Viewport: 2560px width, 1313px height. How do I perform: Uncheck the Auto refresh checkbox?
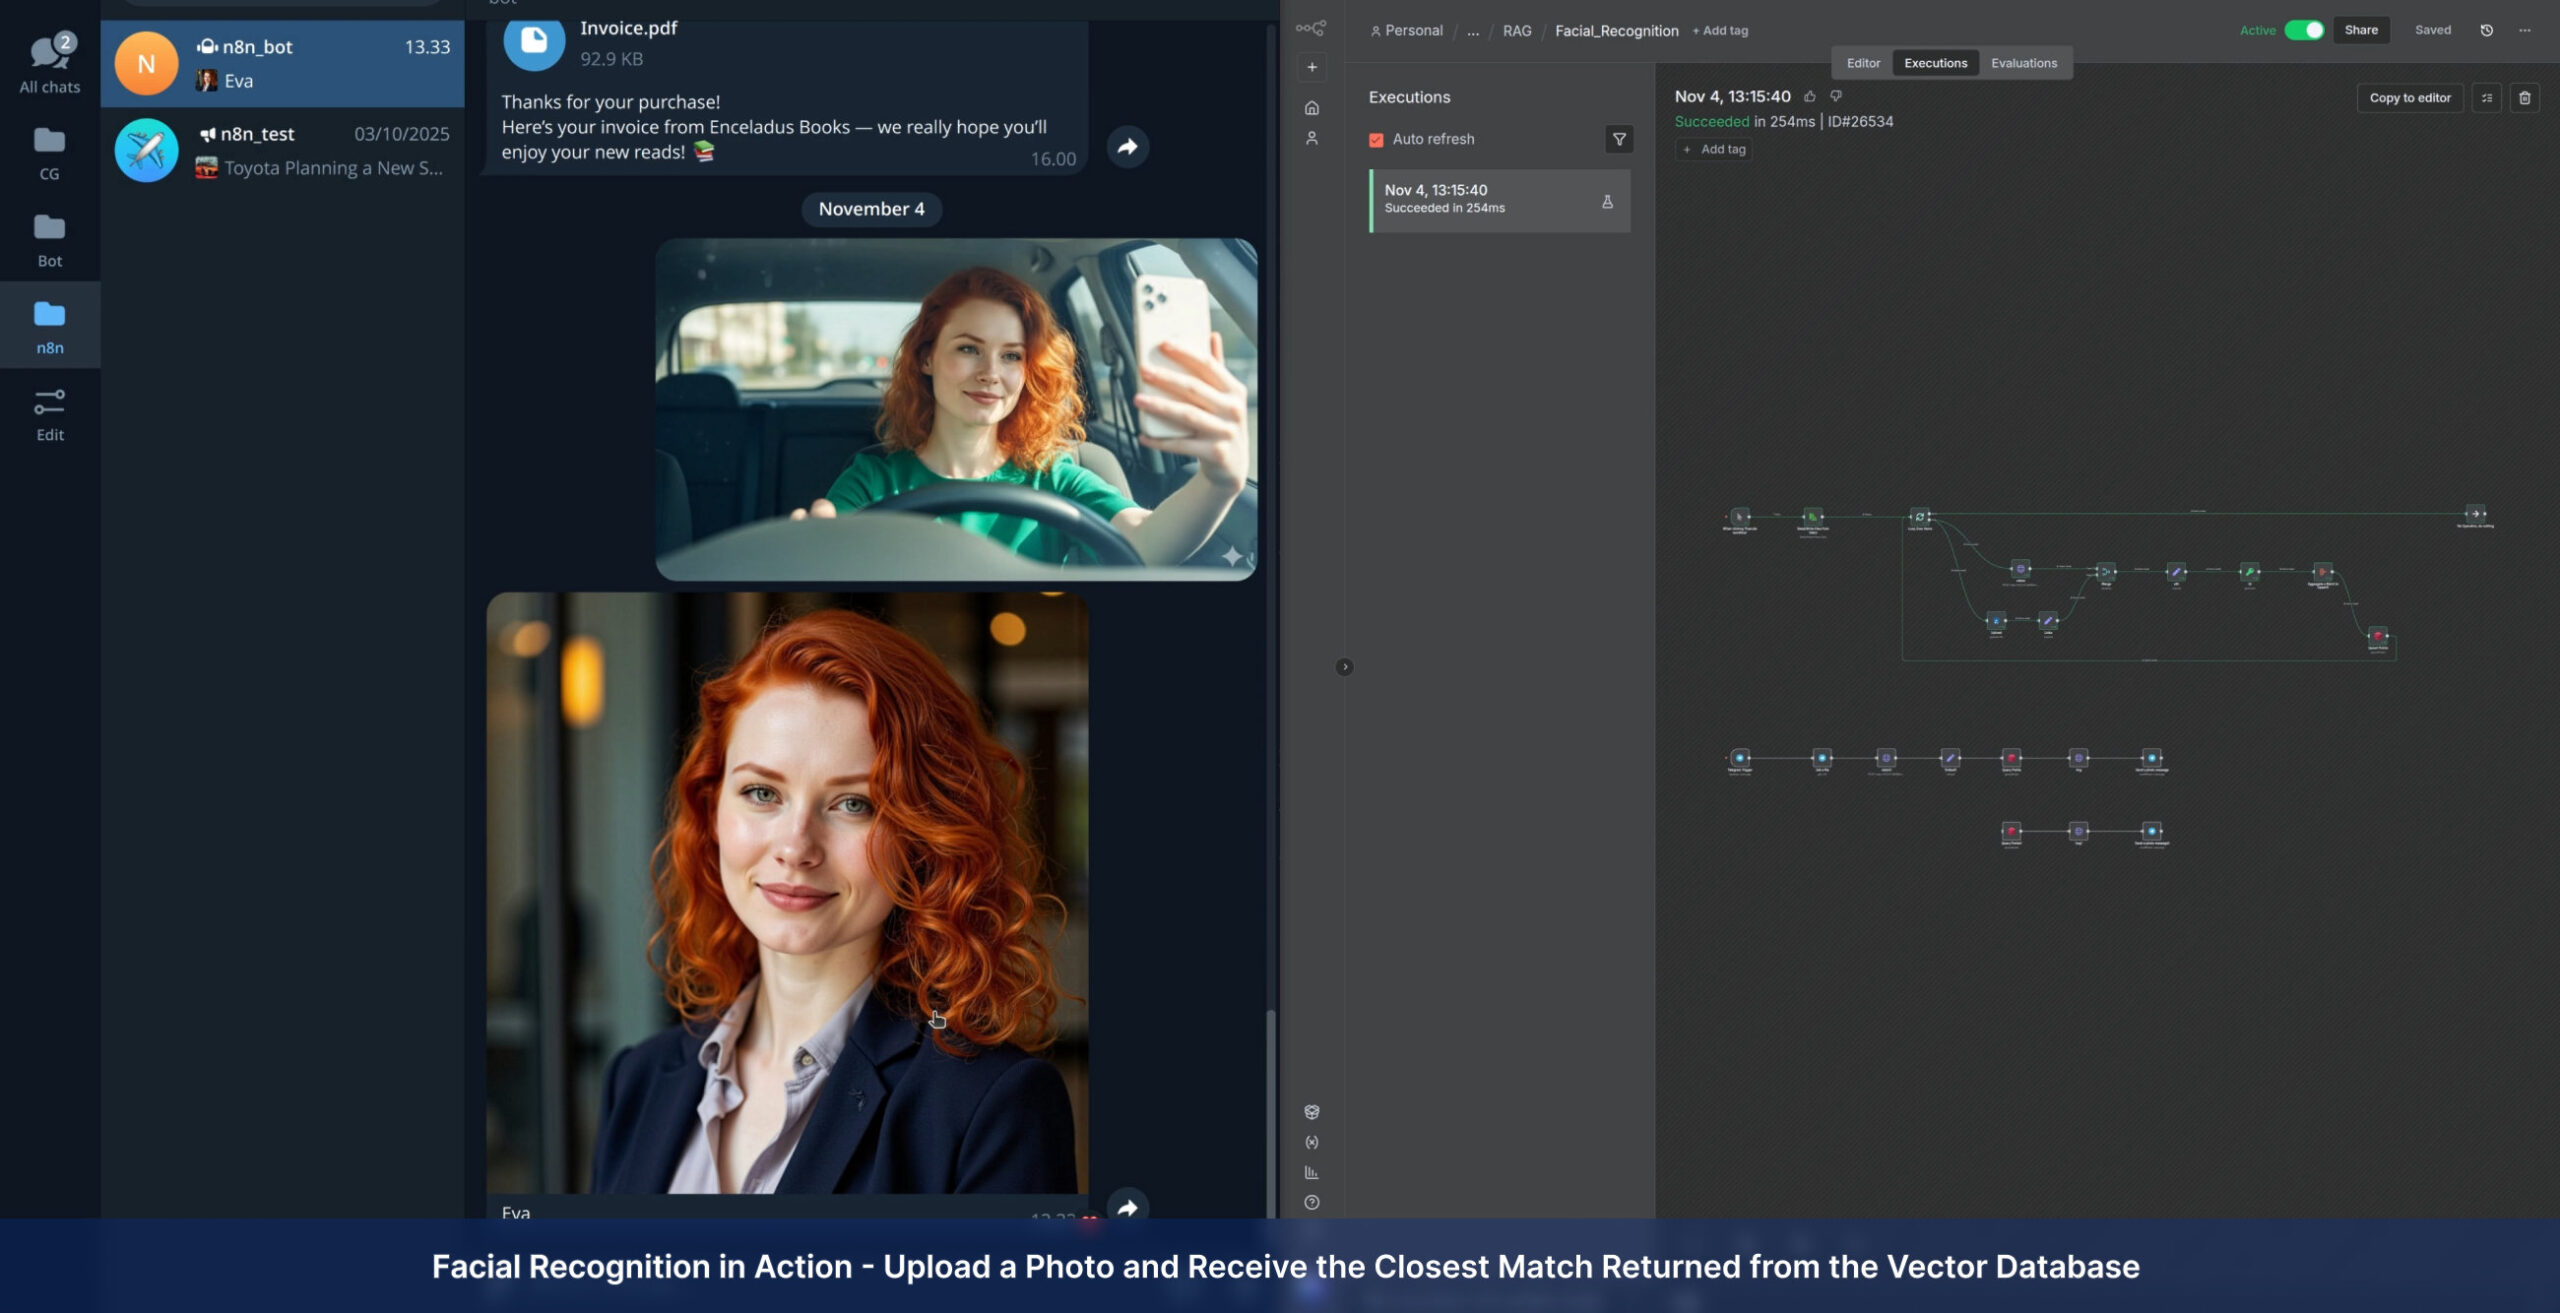point(1376,140)
